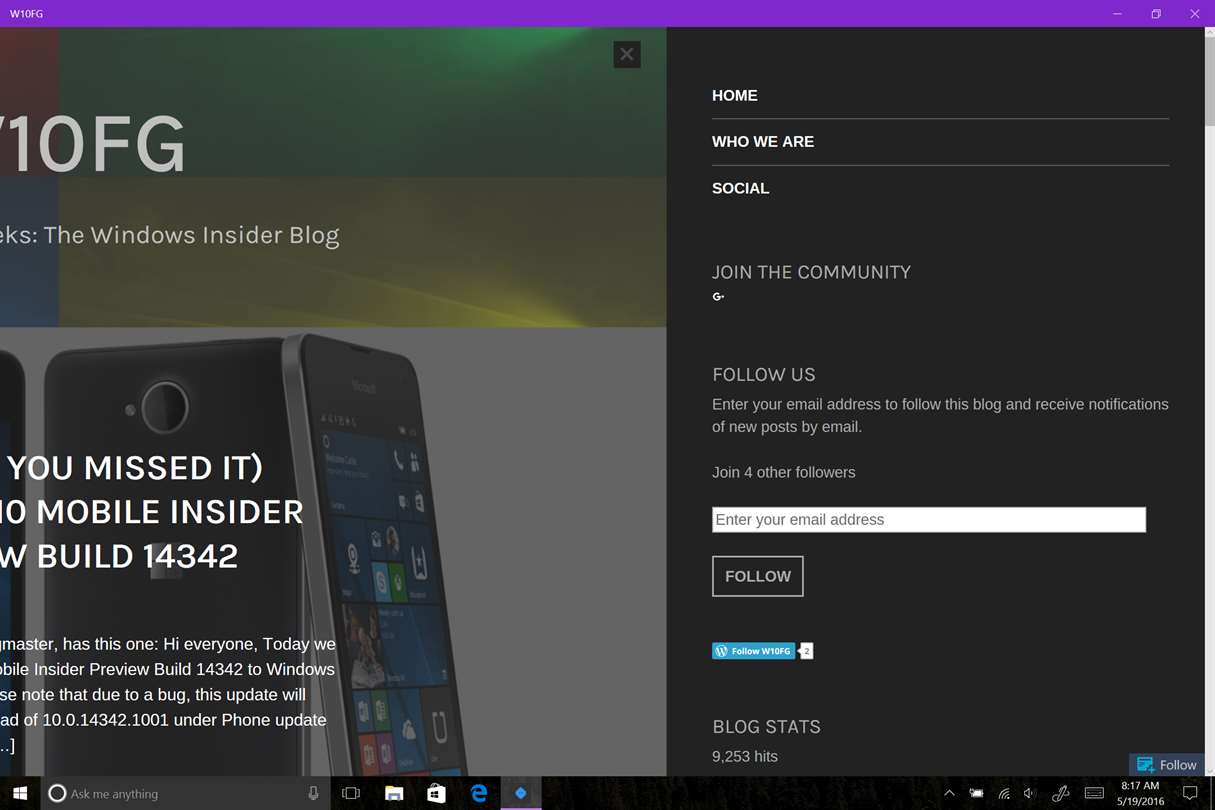Click the FOLLOW button
The width and height of the screenshot is (1215, 810).
758,576
